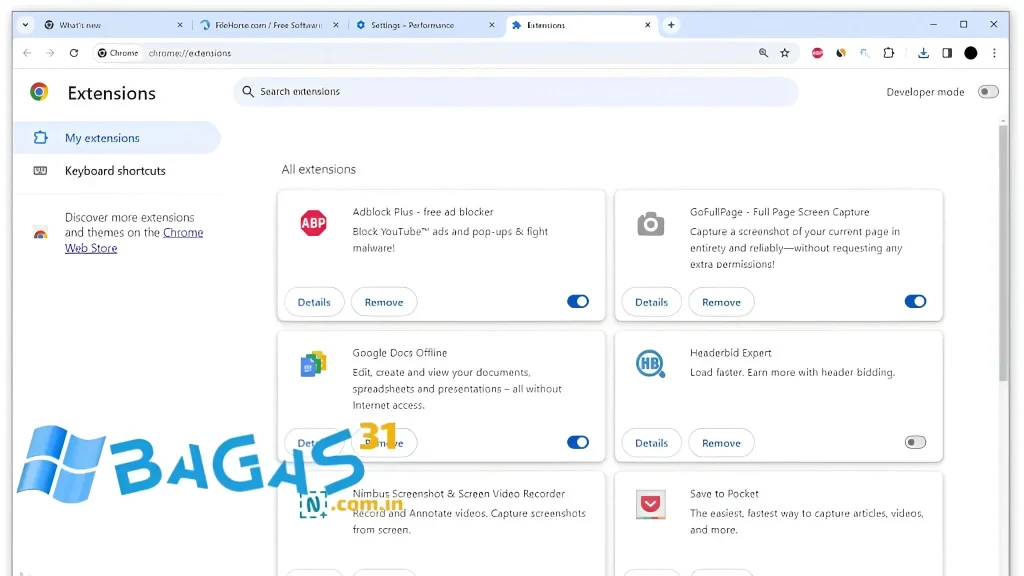Close the What's new tab
1024x576 pixels.
pyautogui.click(x=180, y=25)
